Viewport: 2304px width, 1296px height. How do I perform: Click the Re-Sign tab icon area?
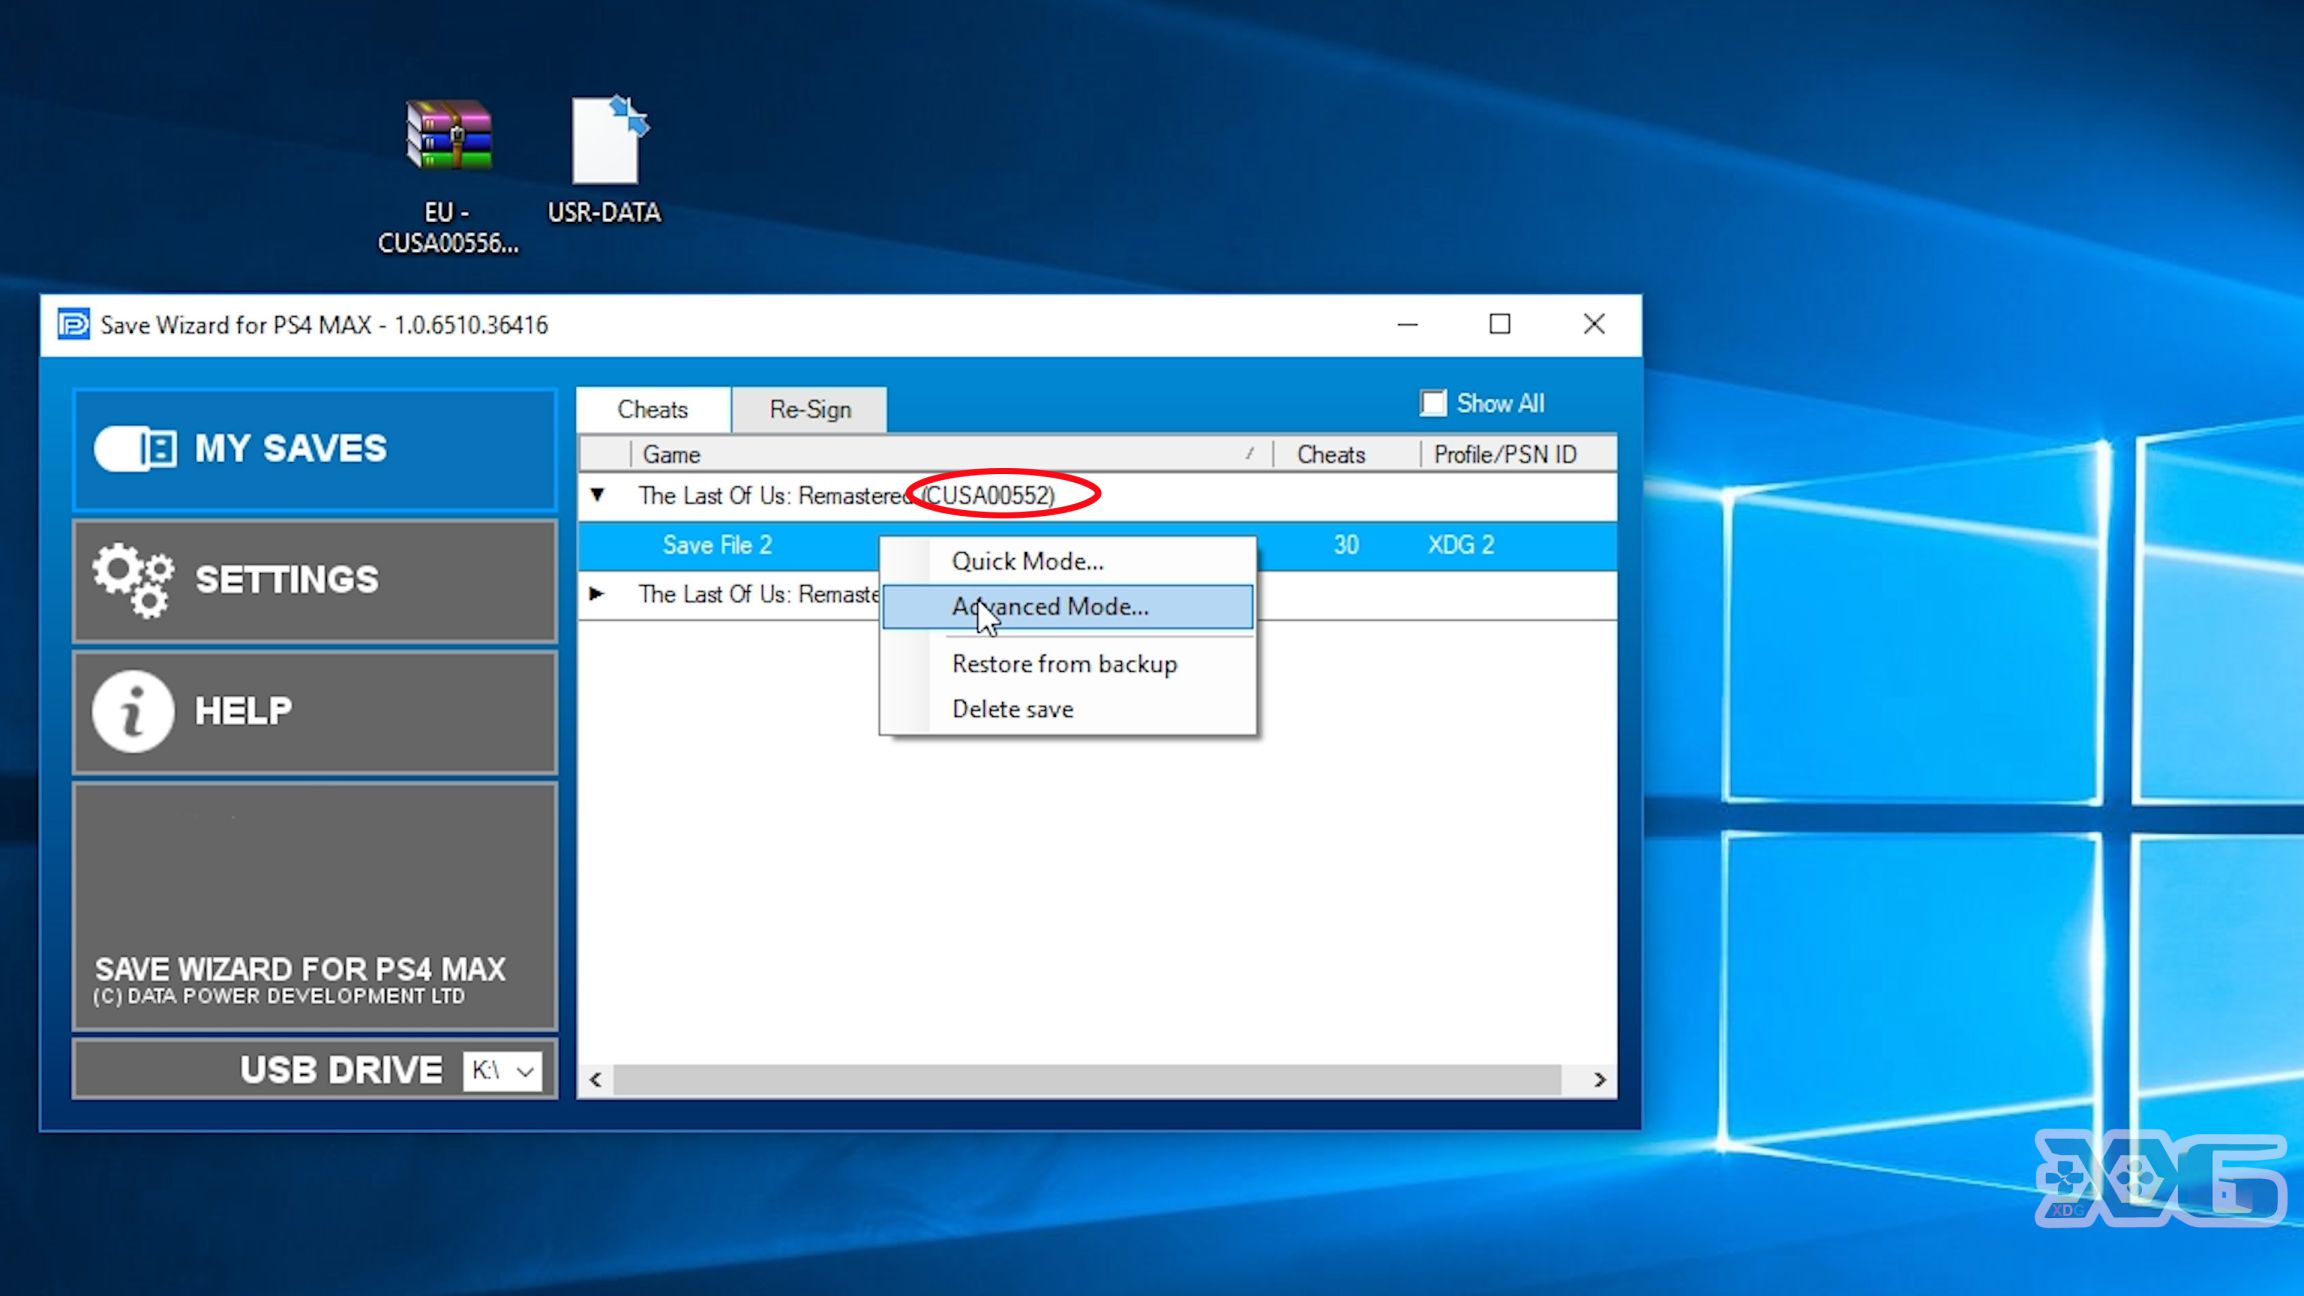pos(810,410)
